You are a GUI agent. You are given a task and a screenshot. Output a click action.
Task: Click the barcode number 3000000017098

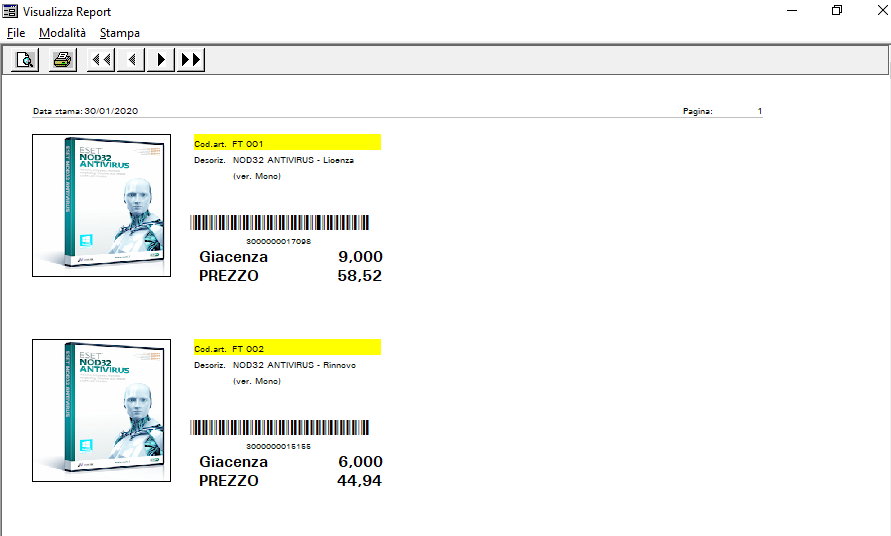278,242
